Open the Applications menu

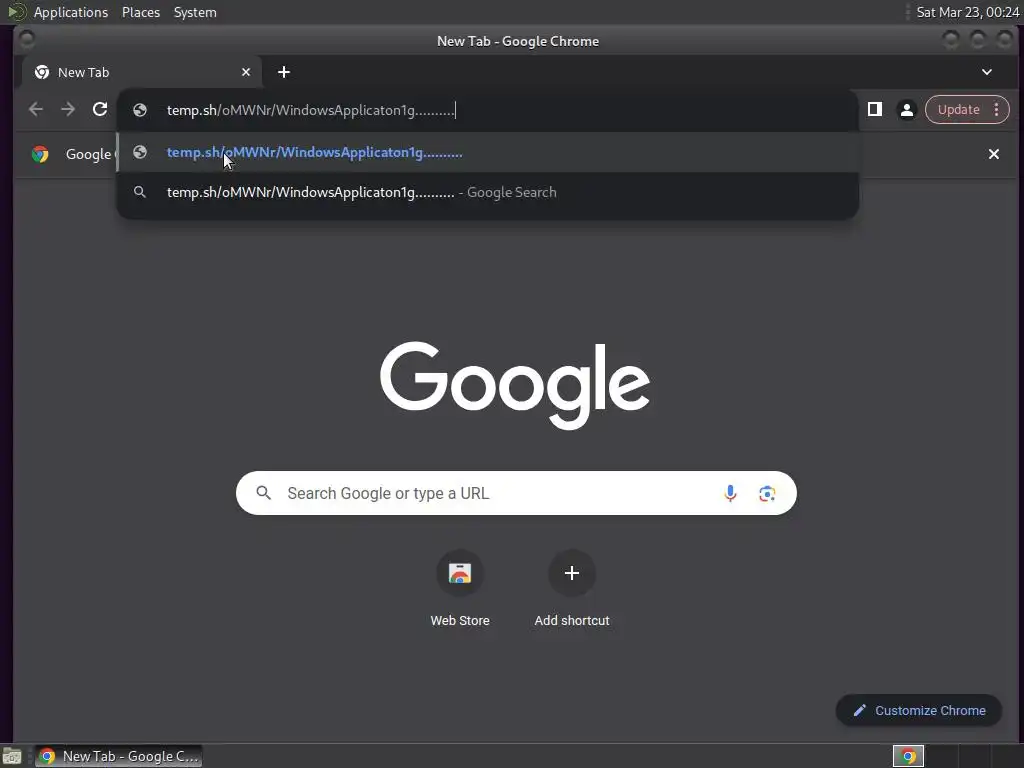point(71,12)
